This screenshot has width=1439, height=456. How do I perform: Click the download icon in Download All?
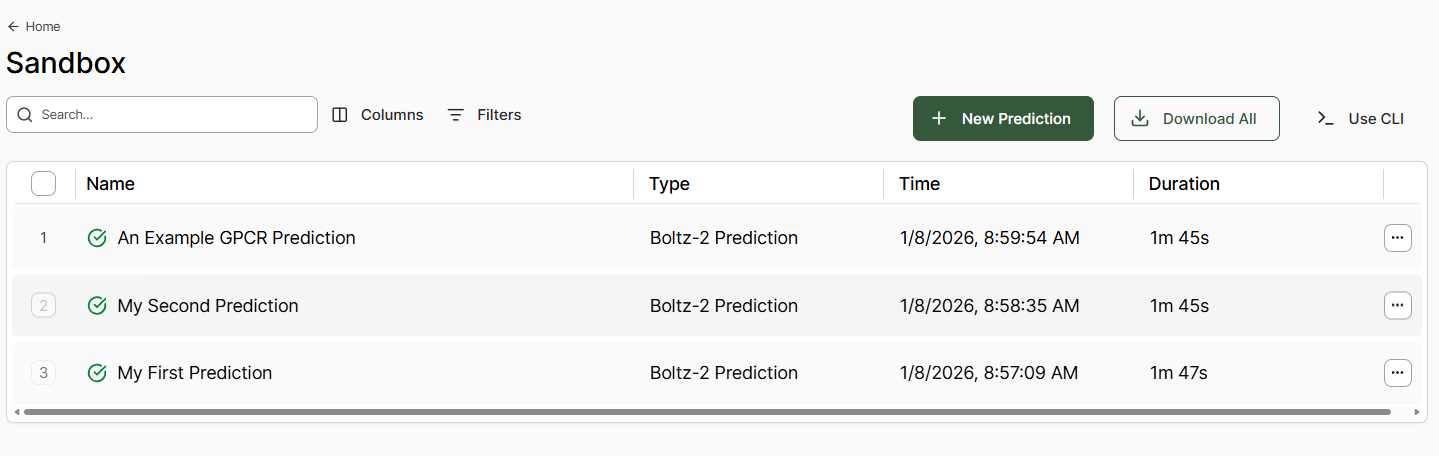(x=1139, y=119)
